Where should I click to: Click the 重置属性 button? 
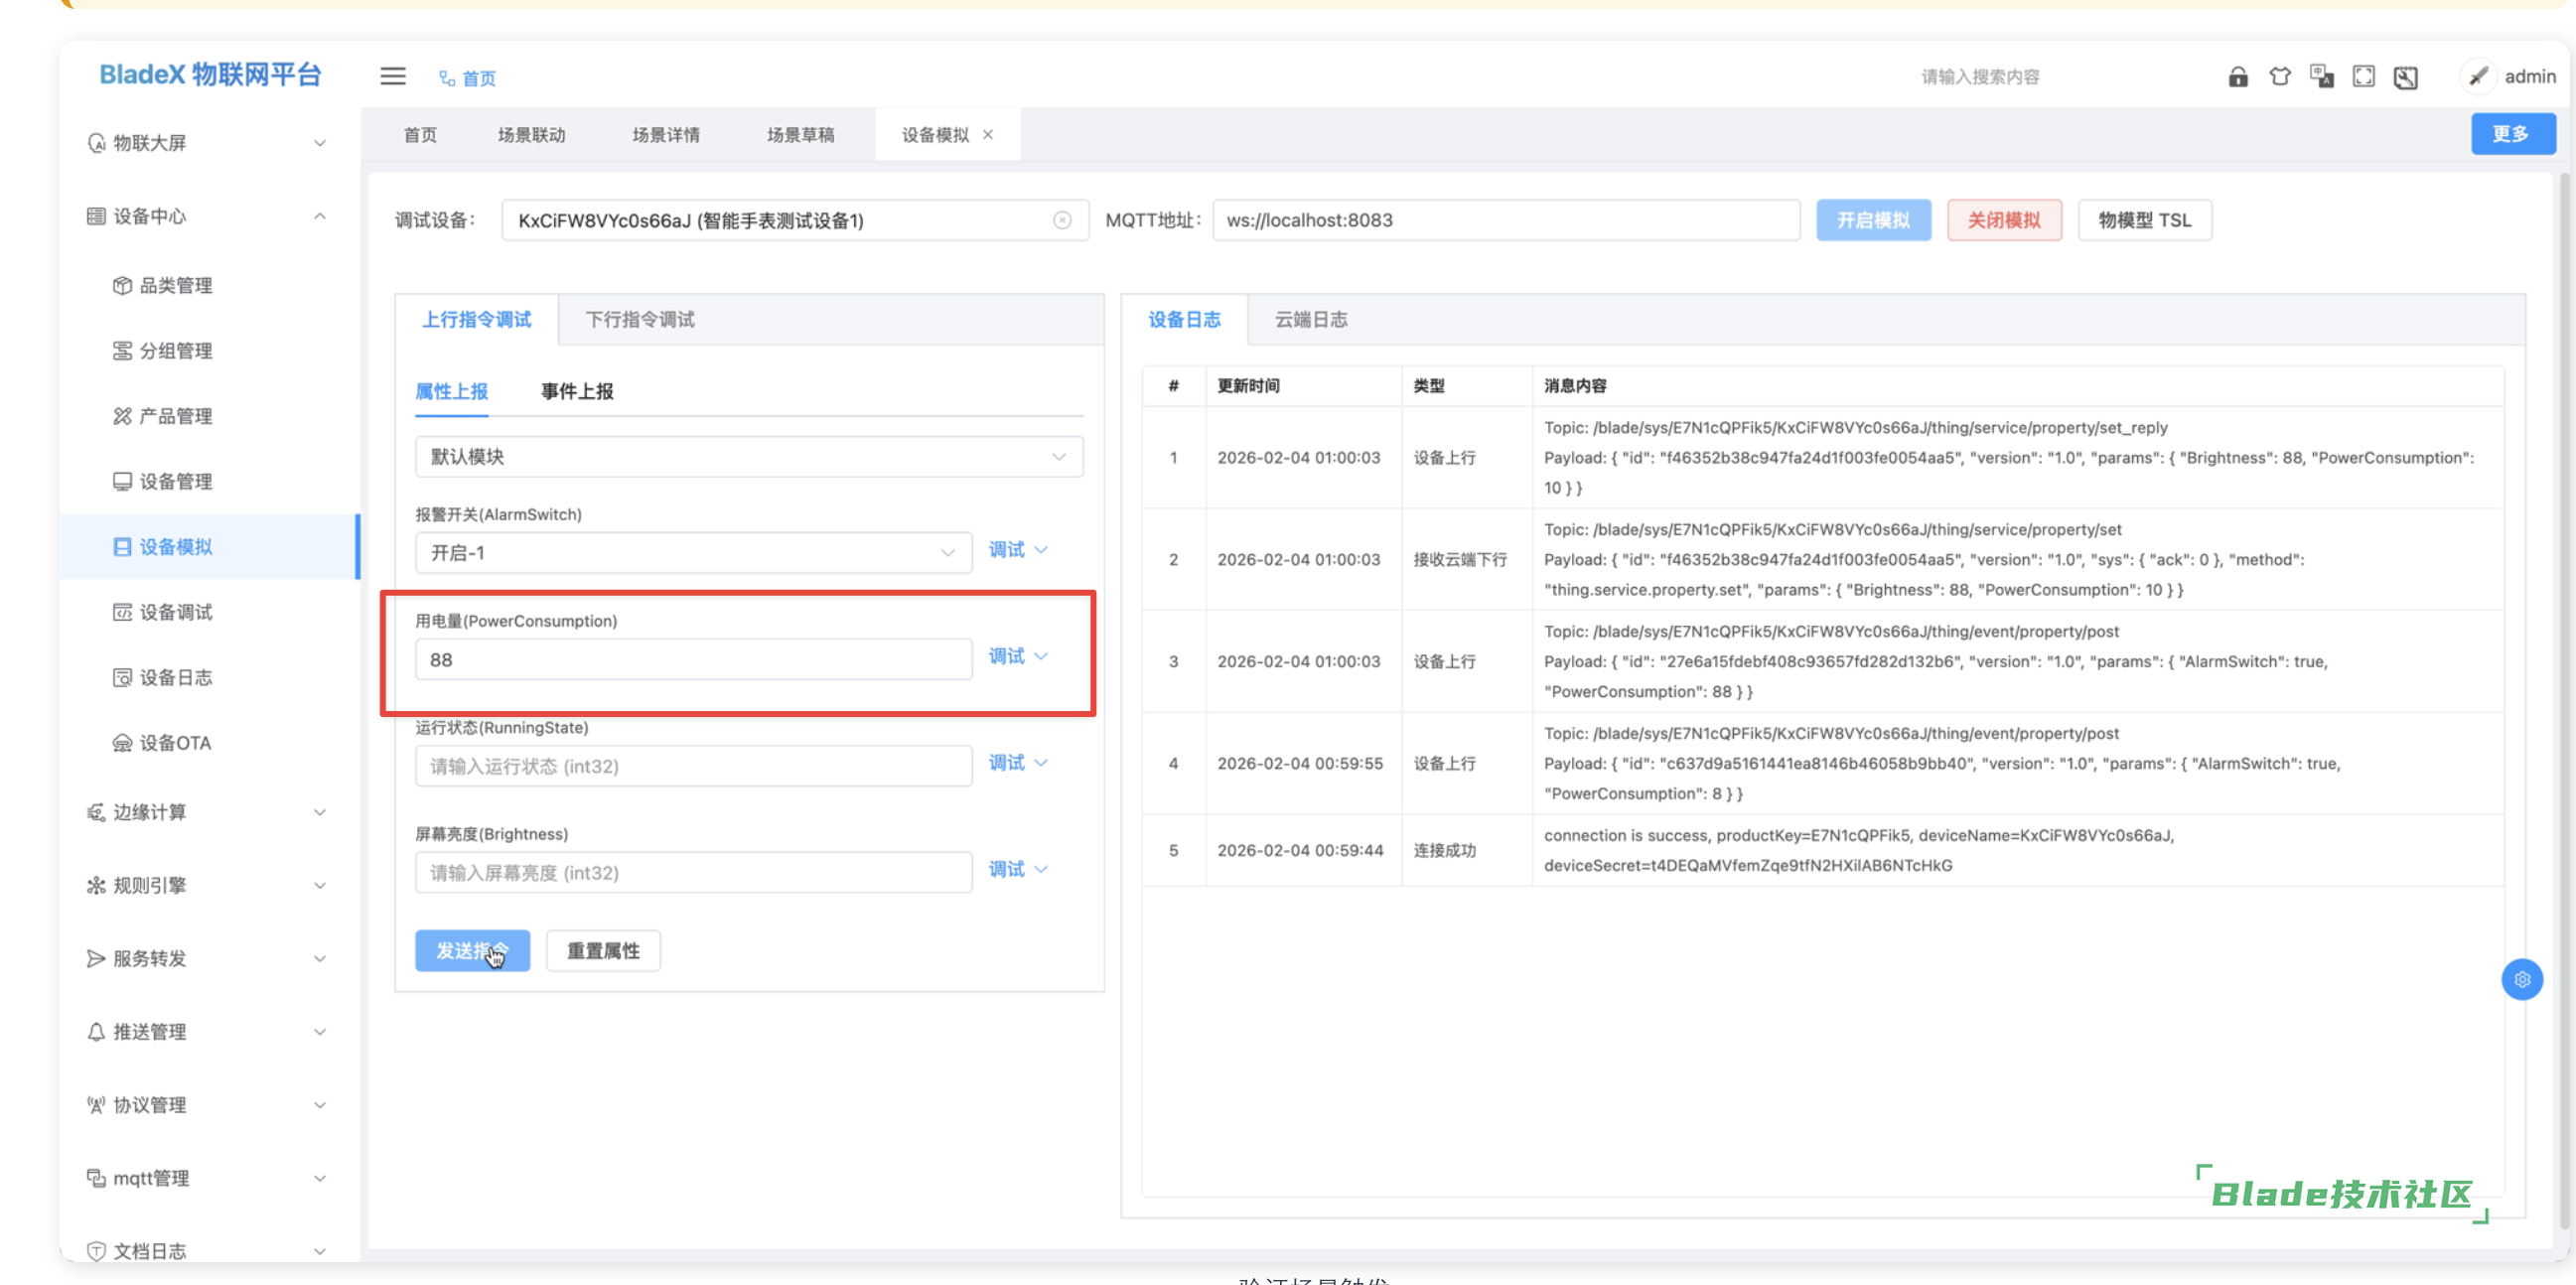(602, 950)
